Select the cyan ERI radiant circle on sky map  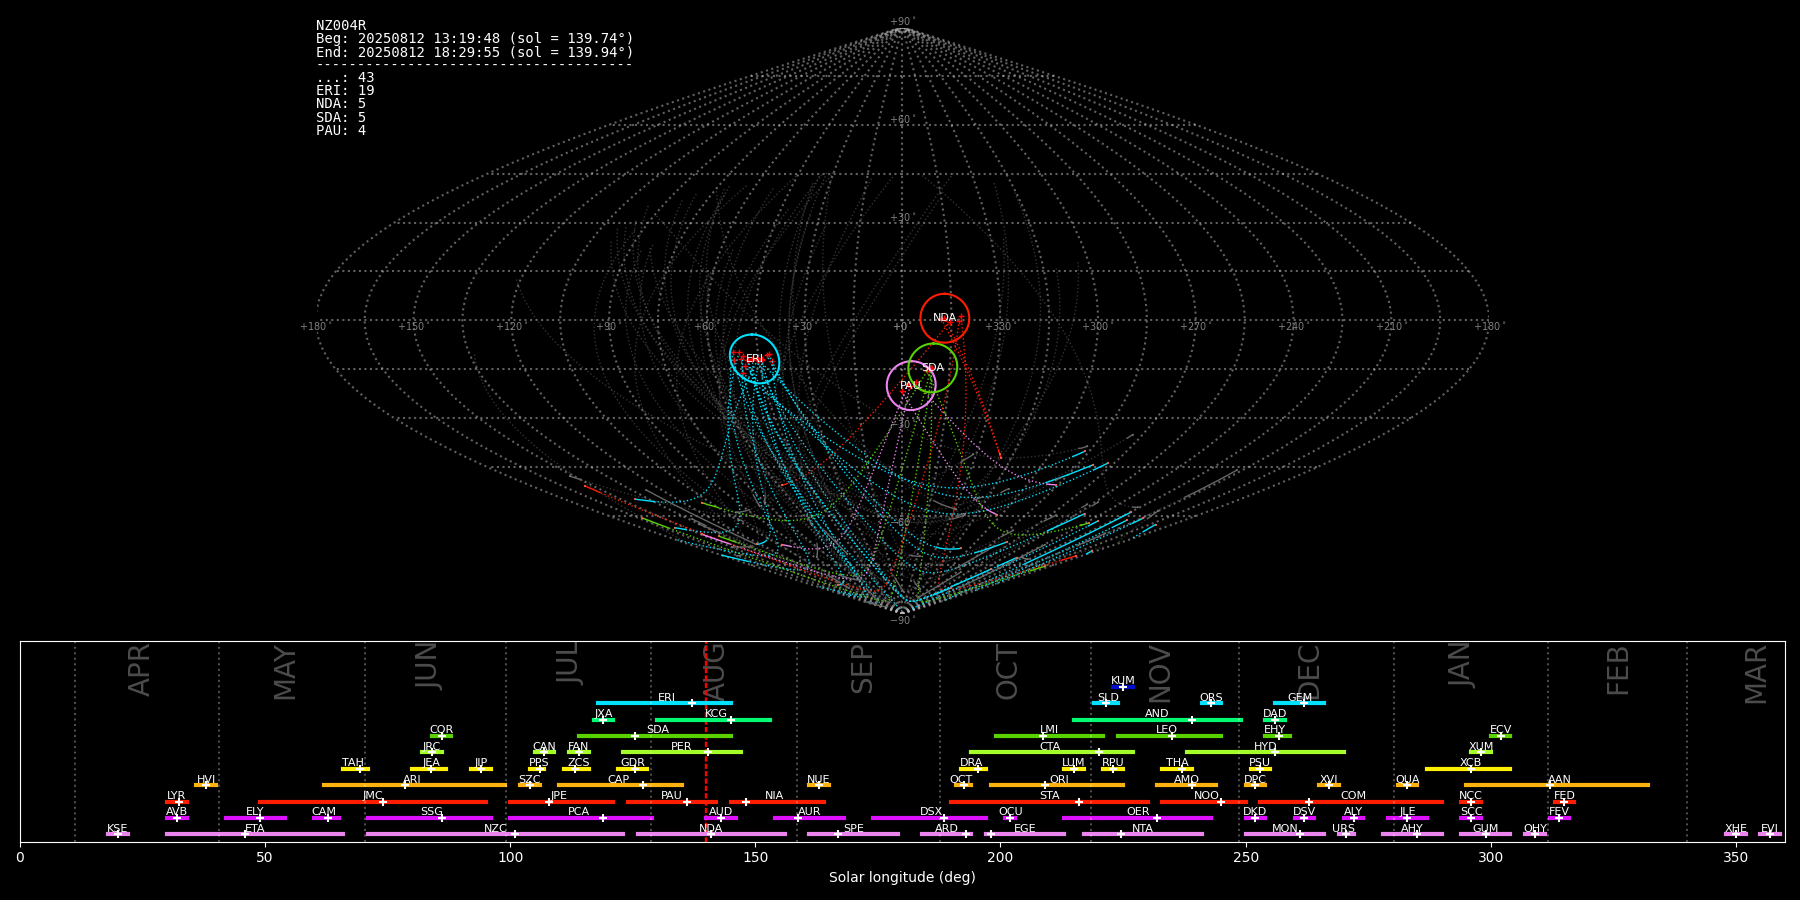754,359
